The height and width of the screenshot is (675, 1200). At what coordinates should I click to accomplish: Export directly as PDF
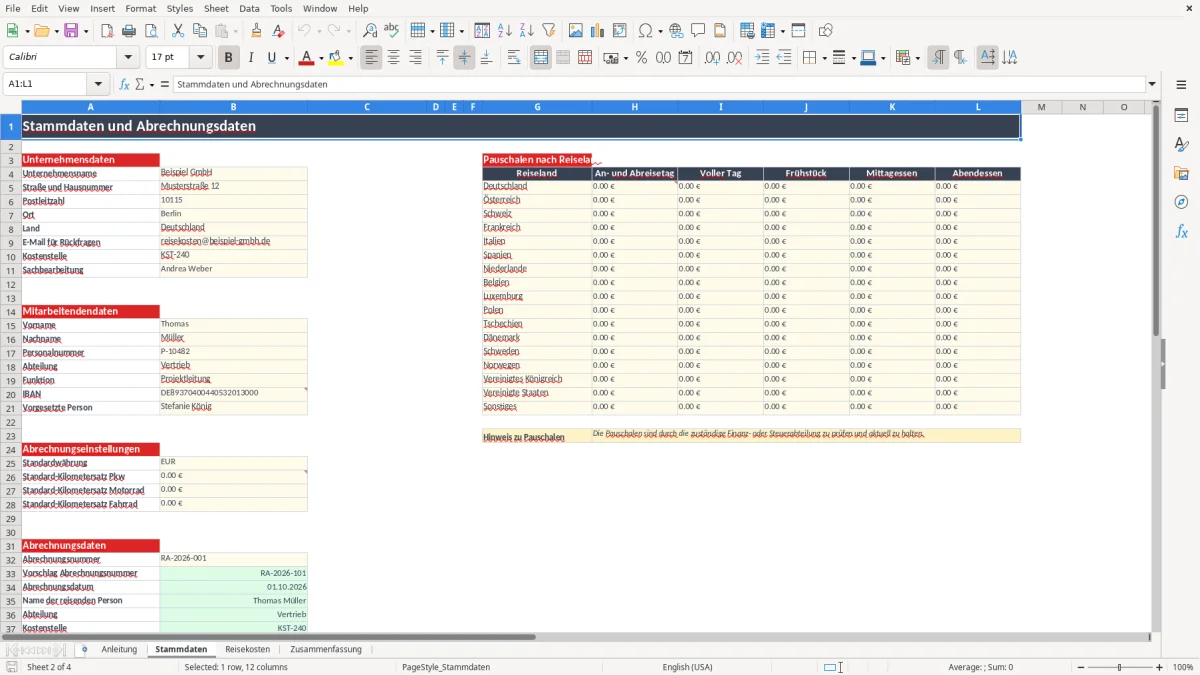107,31
